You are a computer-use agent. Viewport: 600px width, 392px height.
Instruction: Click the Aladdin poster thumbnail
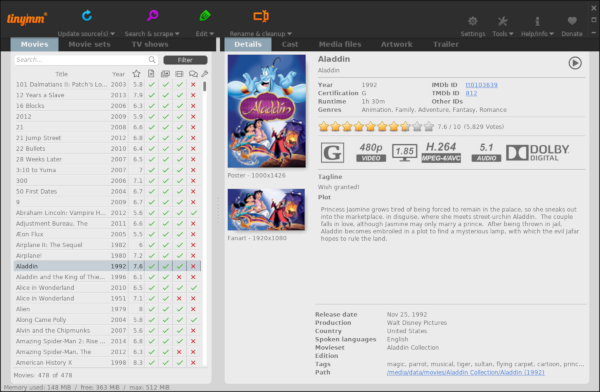click(x=267, y=111)
